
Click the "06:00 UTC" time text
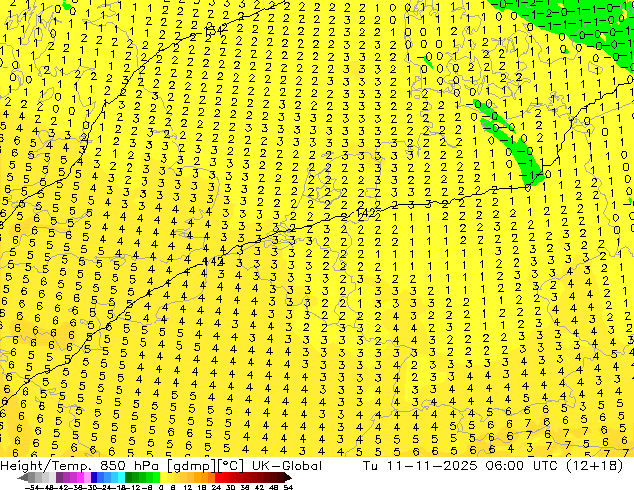point(524,466)
